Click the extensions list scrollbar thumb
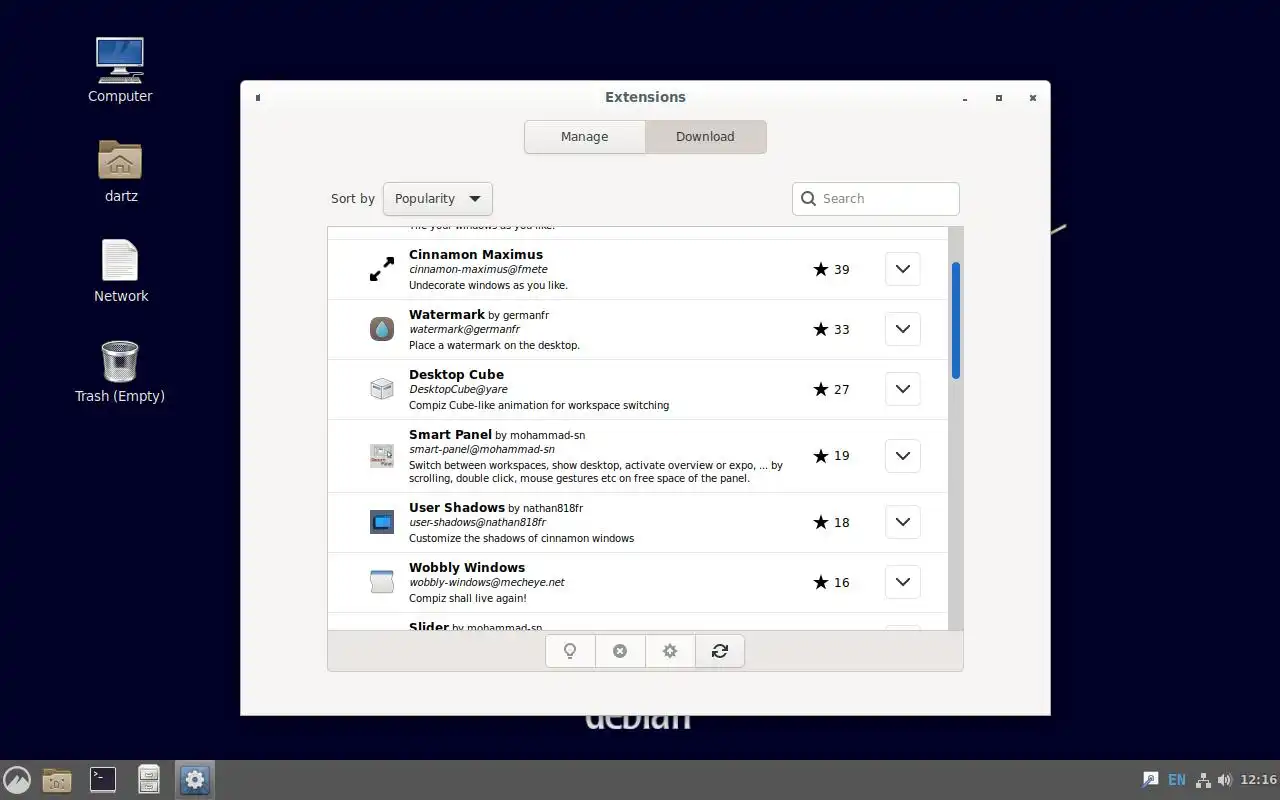The width and height of the screenshot is (1280, 800). click(x=956, y=320)
